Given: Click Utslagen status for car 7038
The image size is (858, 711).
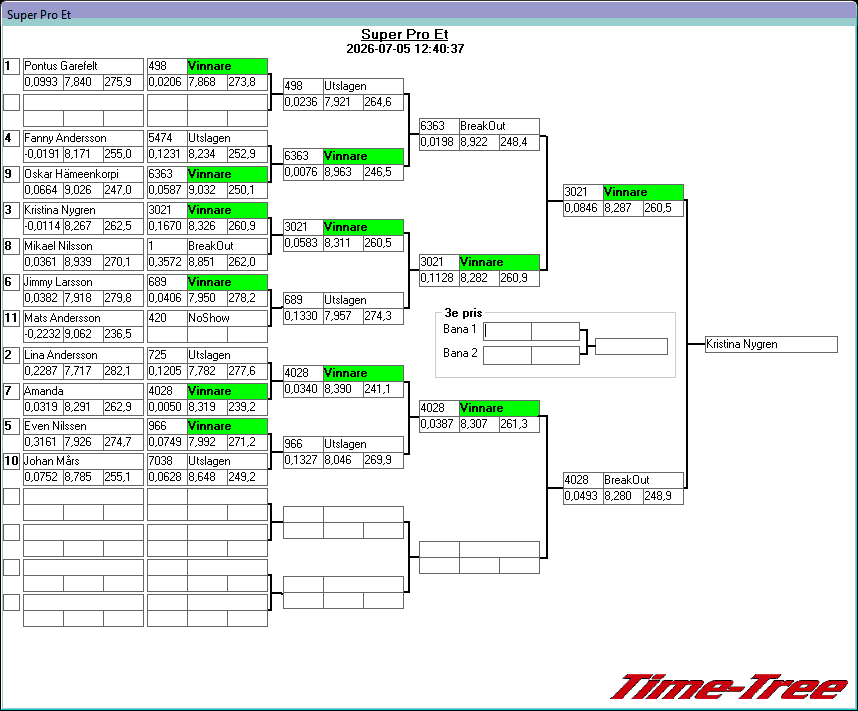Looking at the screenshot, I should (x=227, y=461).
